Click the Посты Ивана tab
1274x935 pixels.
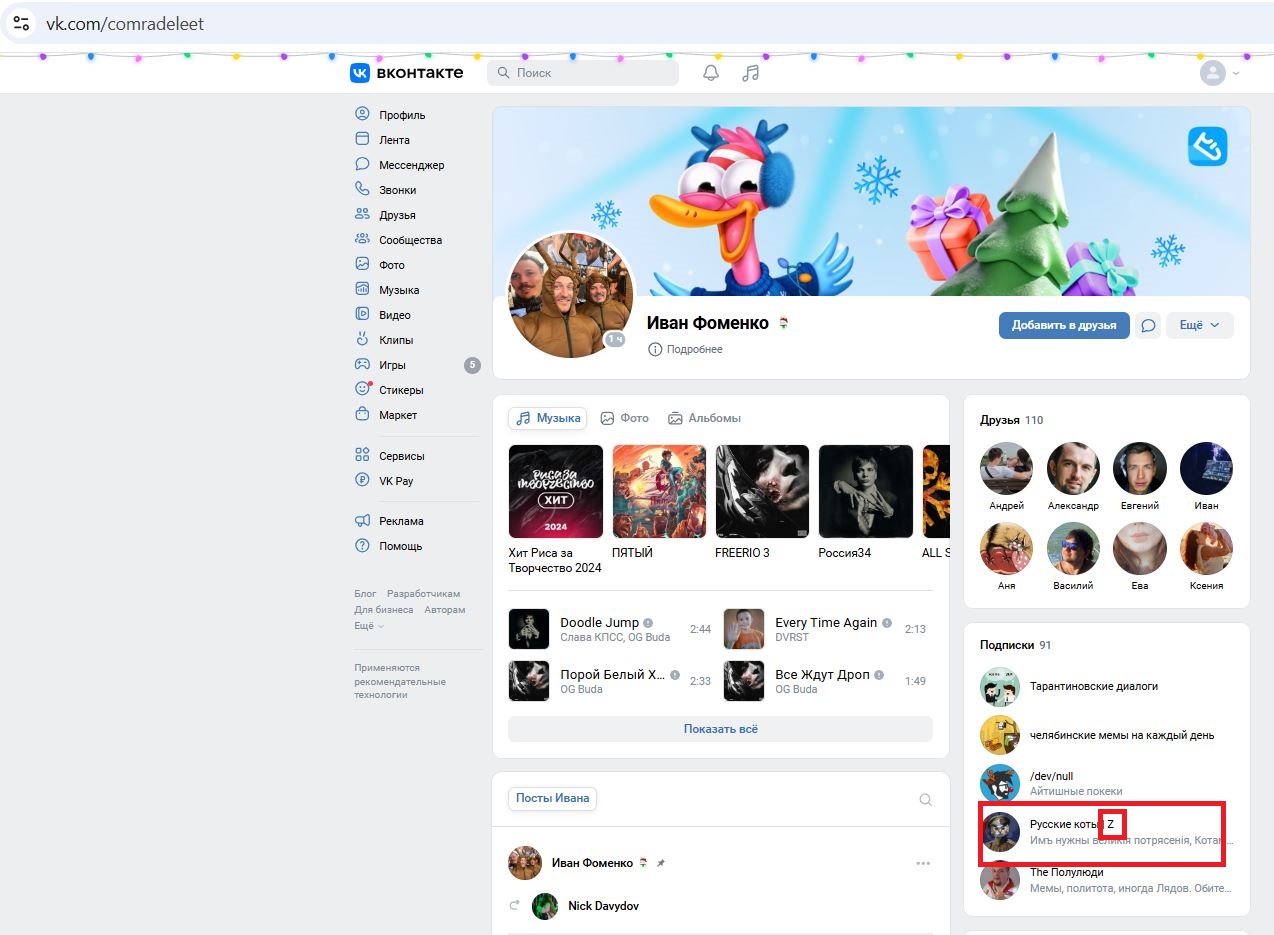(x=553, y=798)
